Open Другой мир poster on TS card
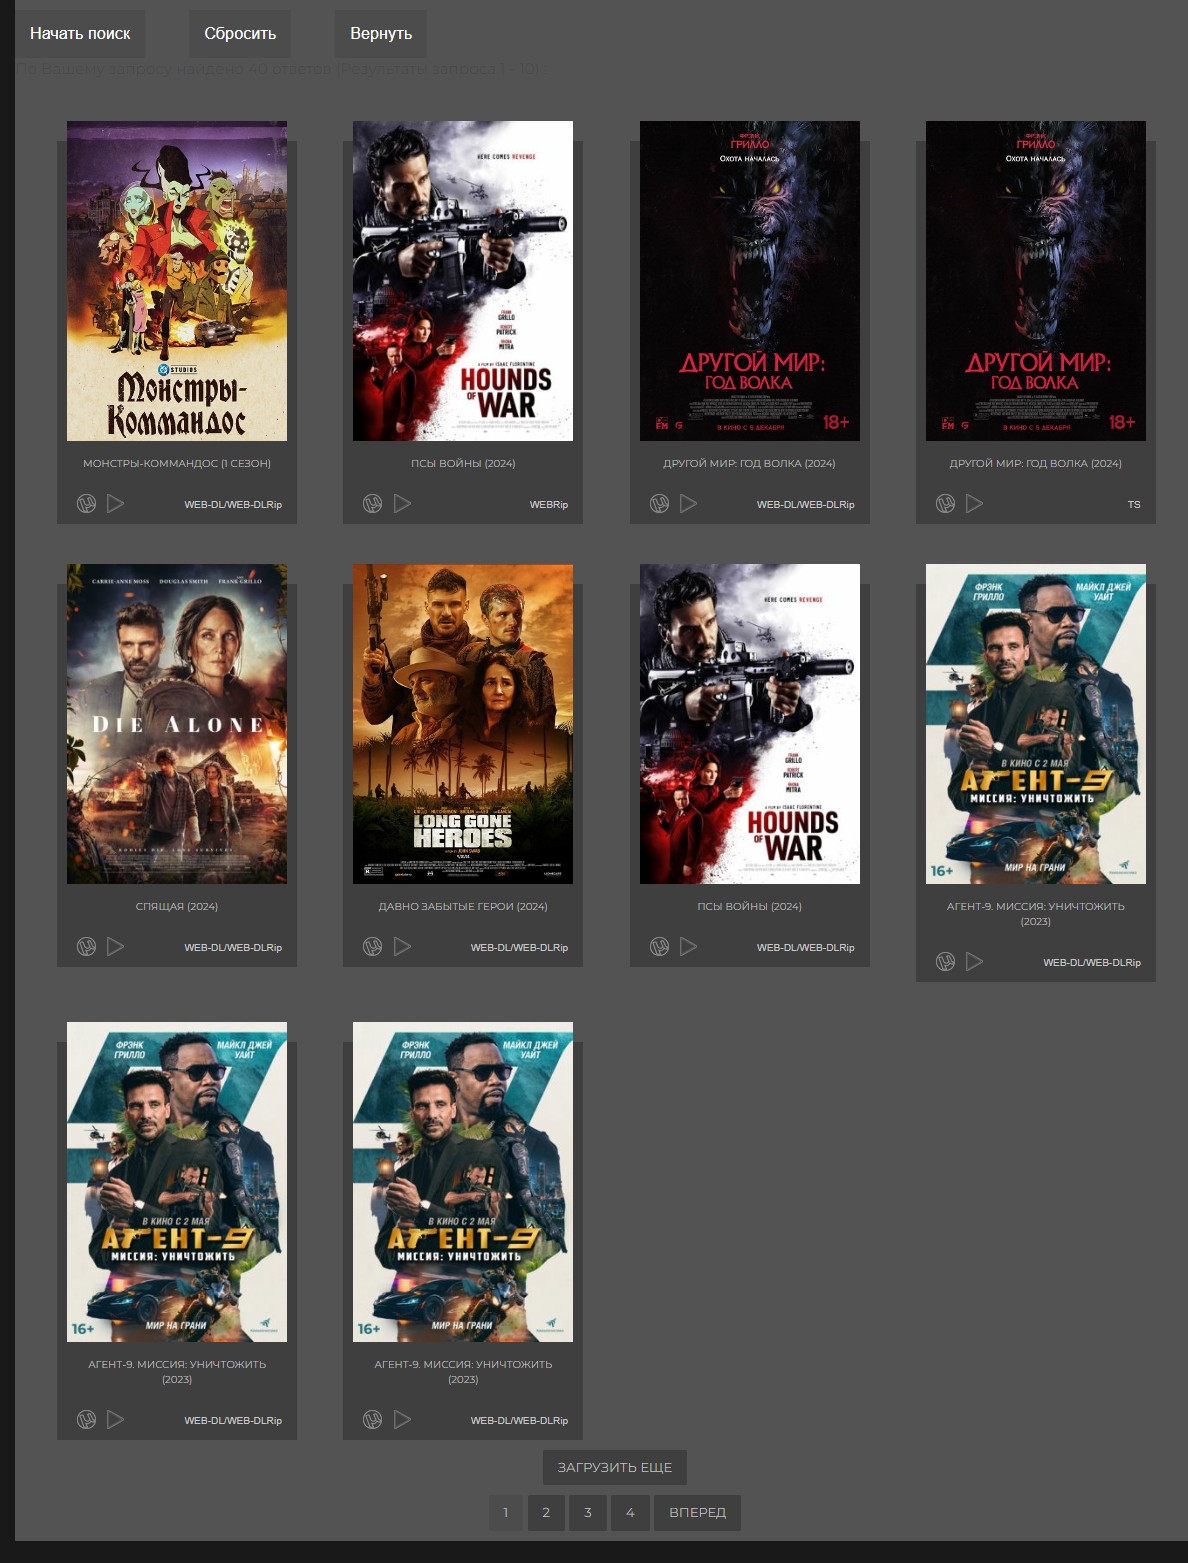Screen dimensions: 1188x1563 click(1036, 281)
